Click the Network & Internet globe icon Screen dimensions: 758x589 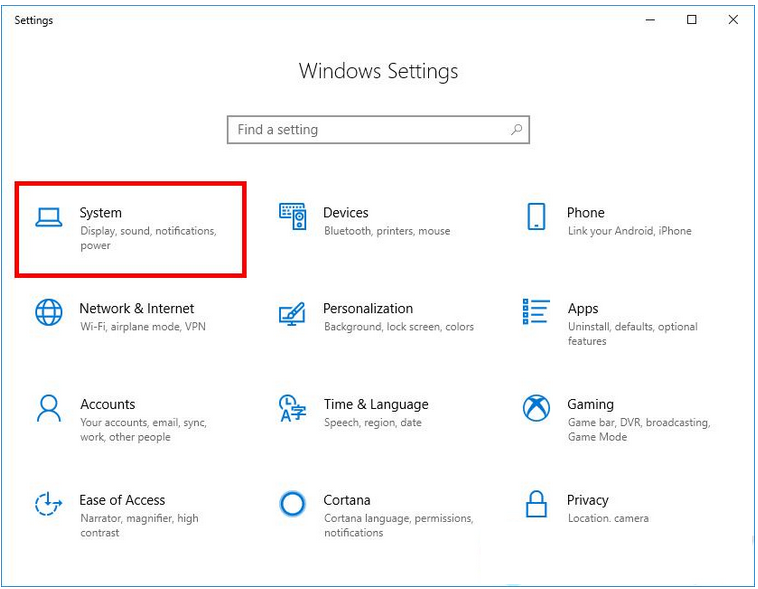(x=48, y=312)
